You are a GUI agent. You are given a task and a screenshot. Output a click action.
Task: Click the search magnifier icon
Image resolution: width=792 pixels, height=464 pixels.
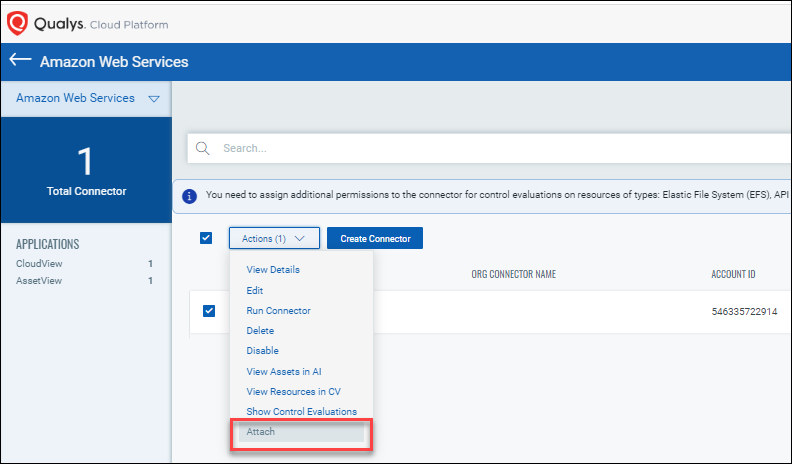(203, 148)
